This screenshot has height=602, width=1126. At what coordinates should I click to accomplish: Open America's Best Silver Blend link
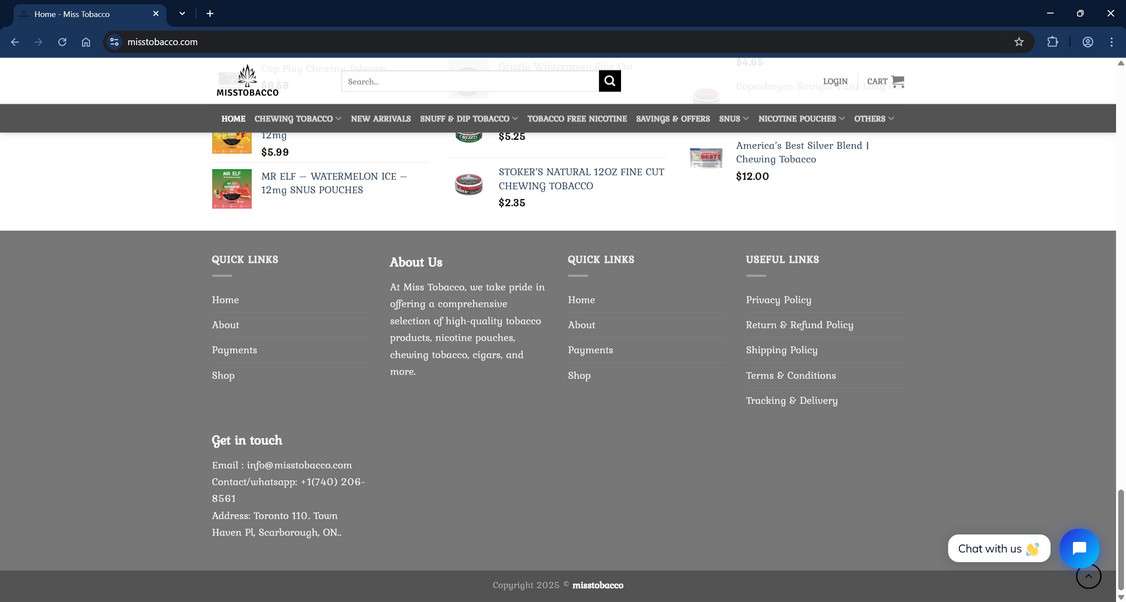coord(802,152)
